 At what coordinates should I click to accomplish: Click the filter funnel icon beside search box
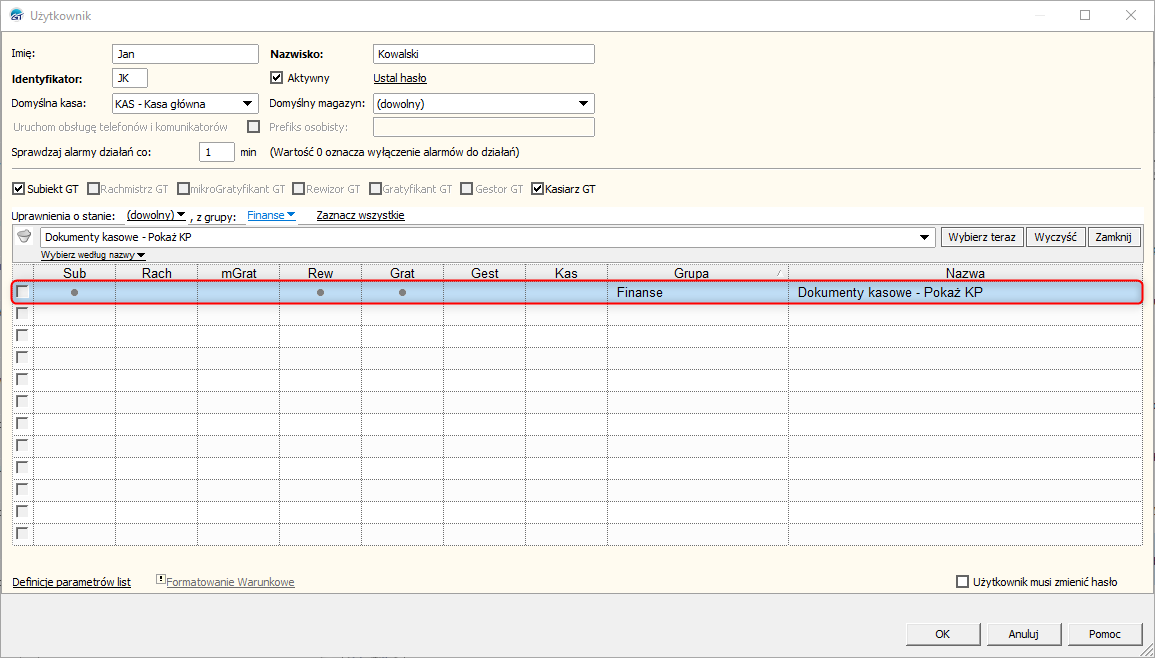tap(25, 236)
